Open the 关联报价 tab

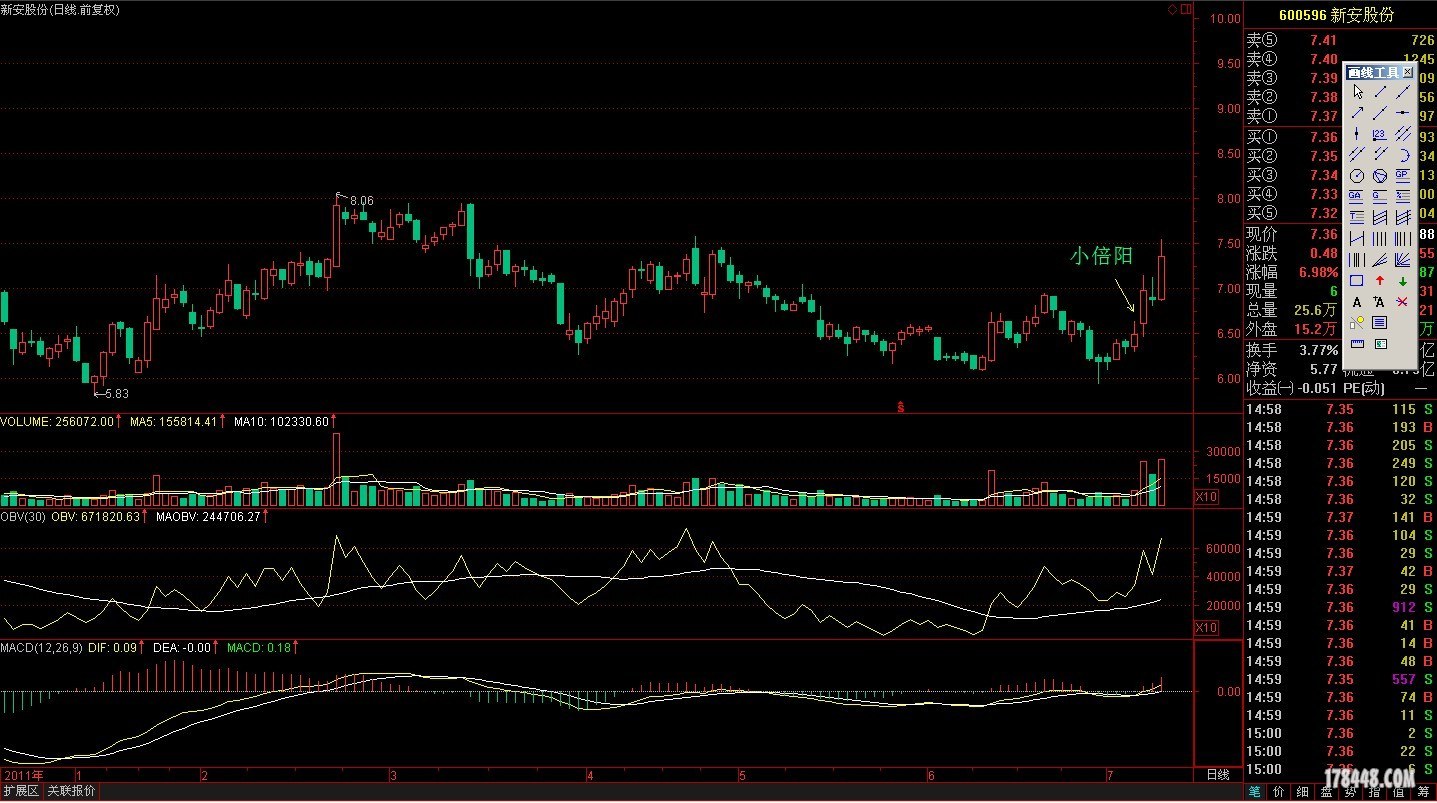point(72,791)
